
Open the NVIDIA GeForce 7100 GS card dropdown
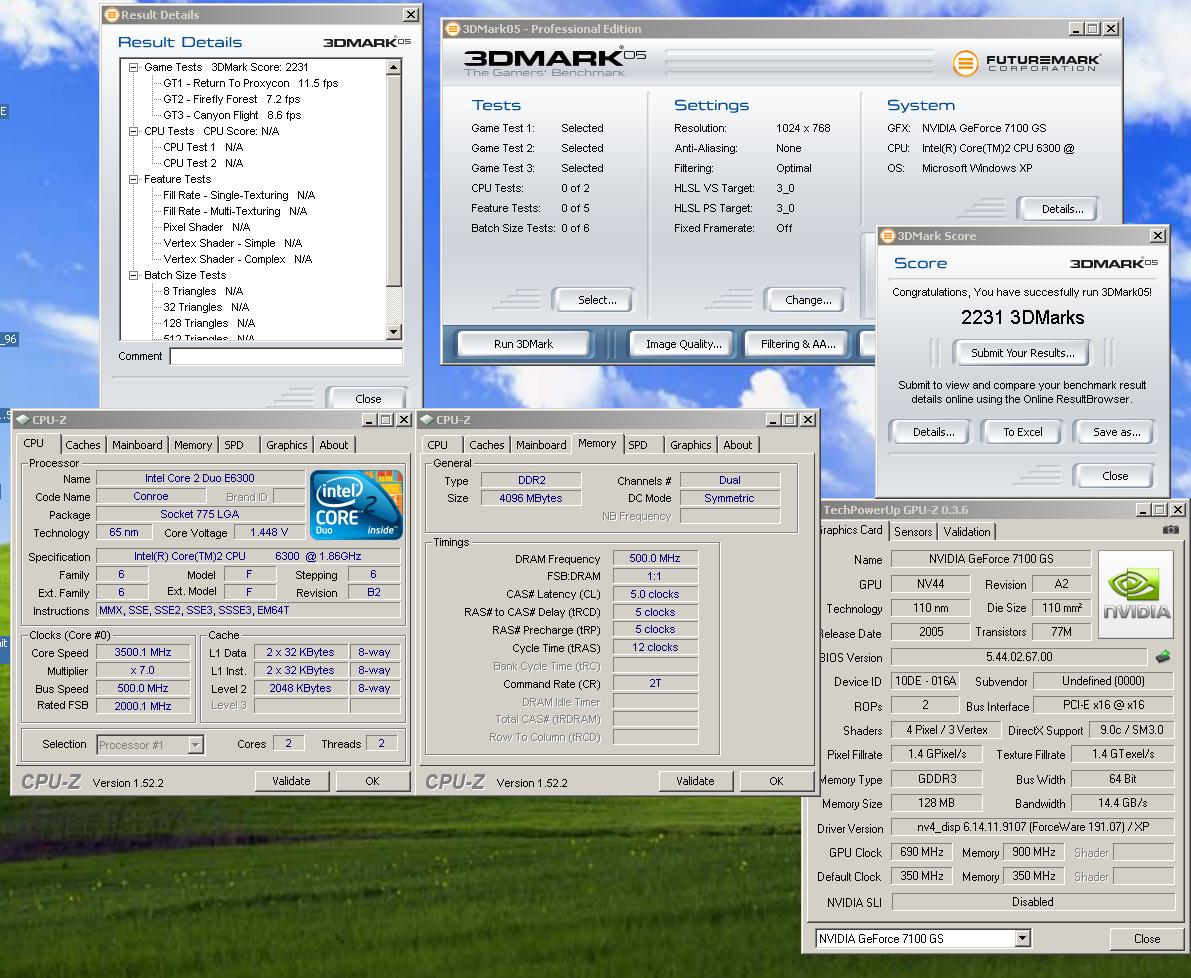[1022, 939]
